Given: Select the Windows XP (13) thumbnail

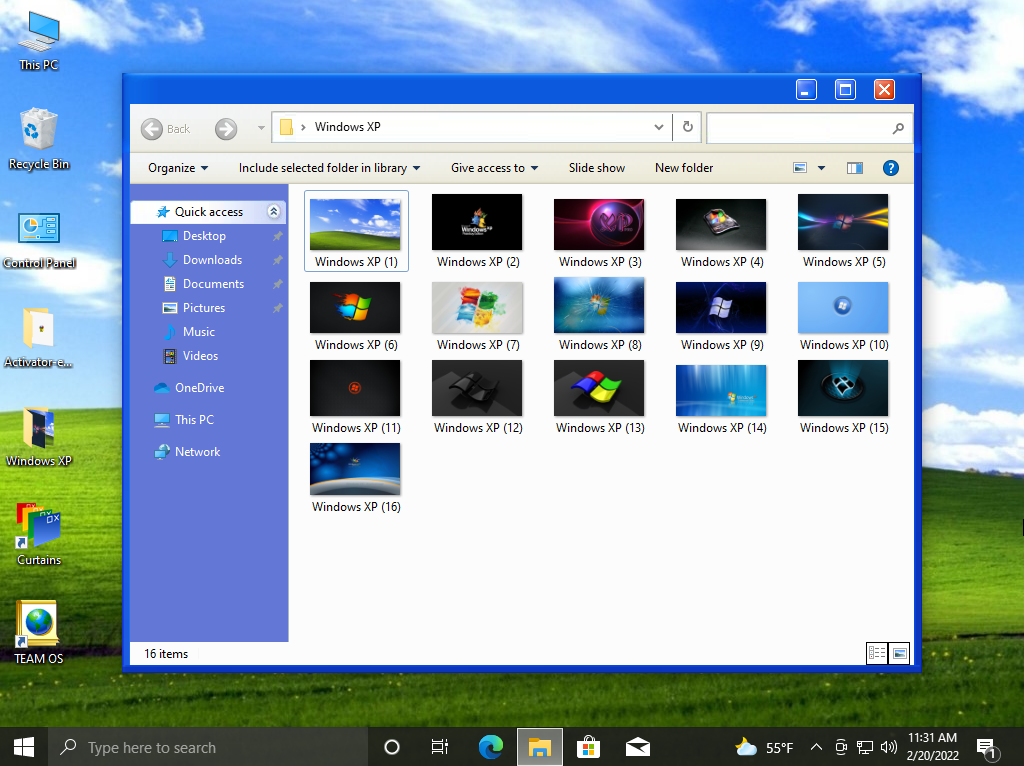Looking at the screenshot, I should coord(600,398).
